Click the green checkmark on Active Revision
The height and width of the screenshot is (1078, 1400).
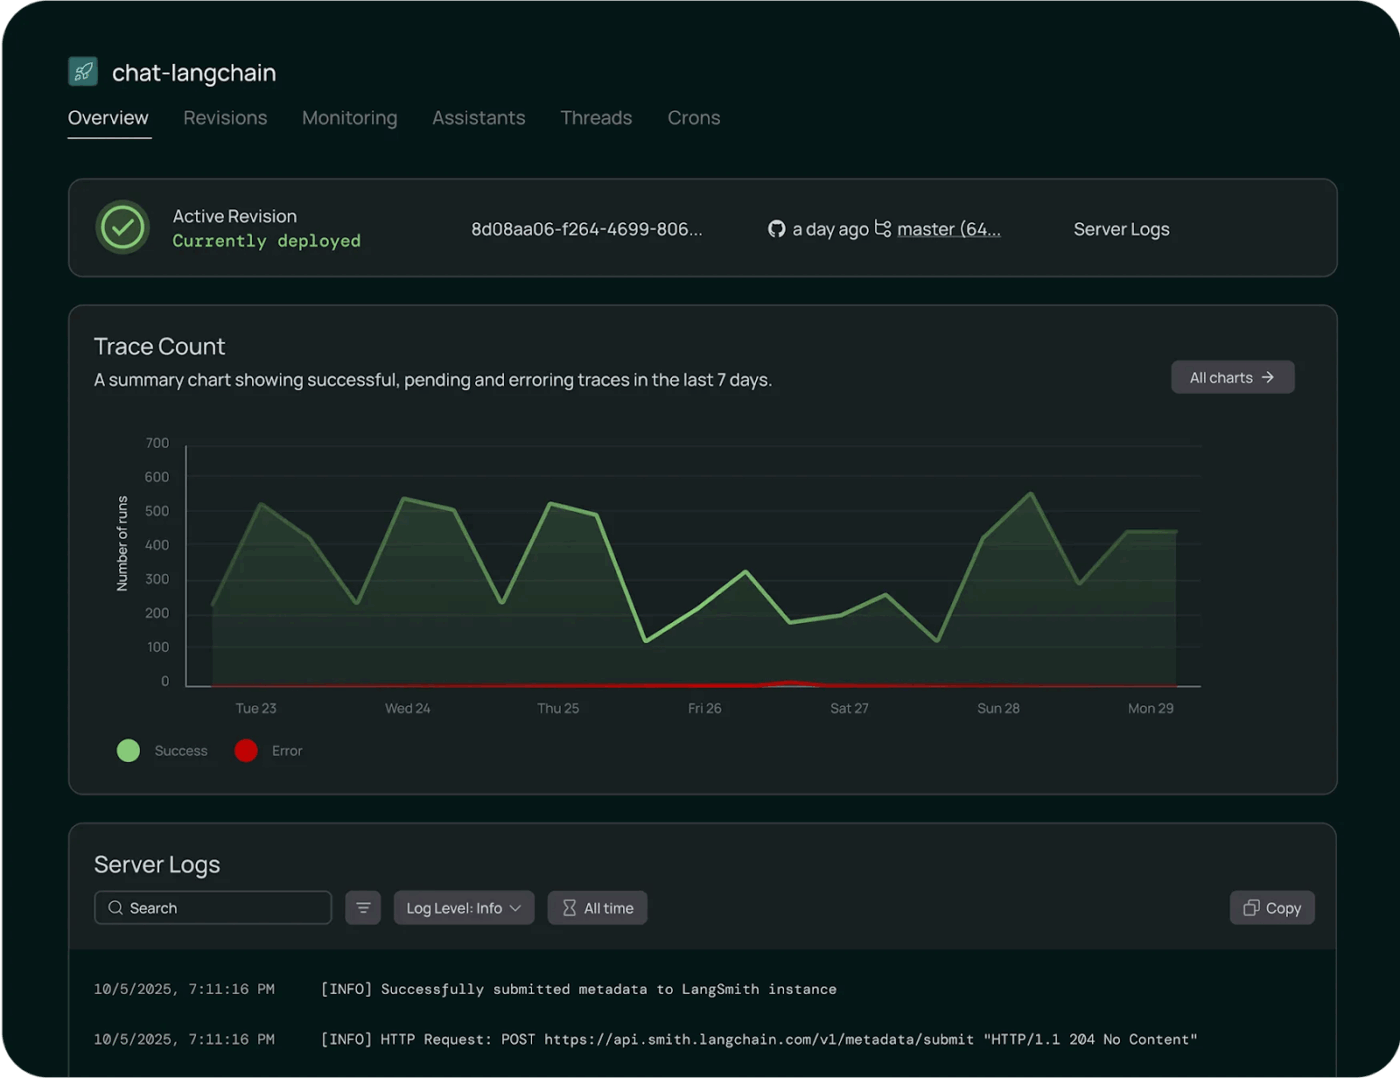pos(121,227)
